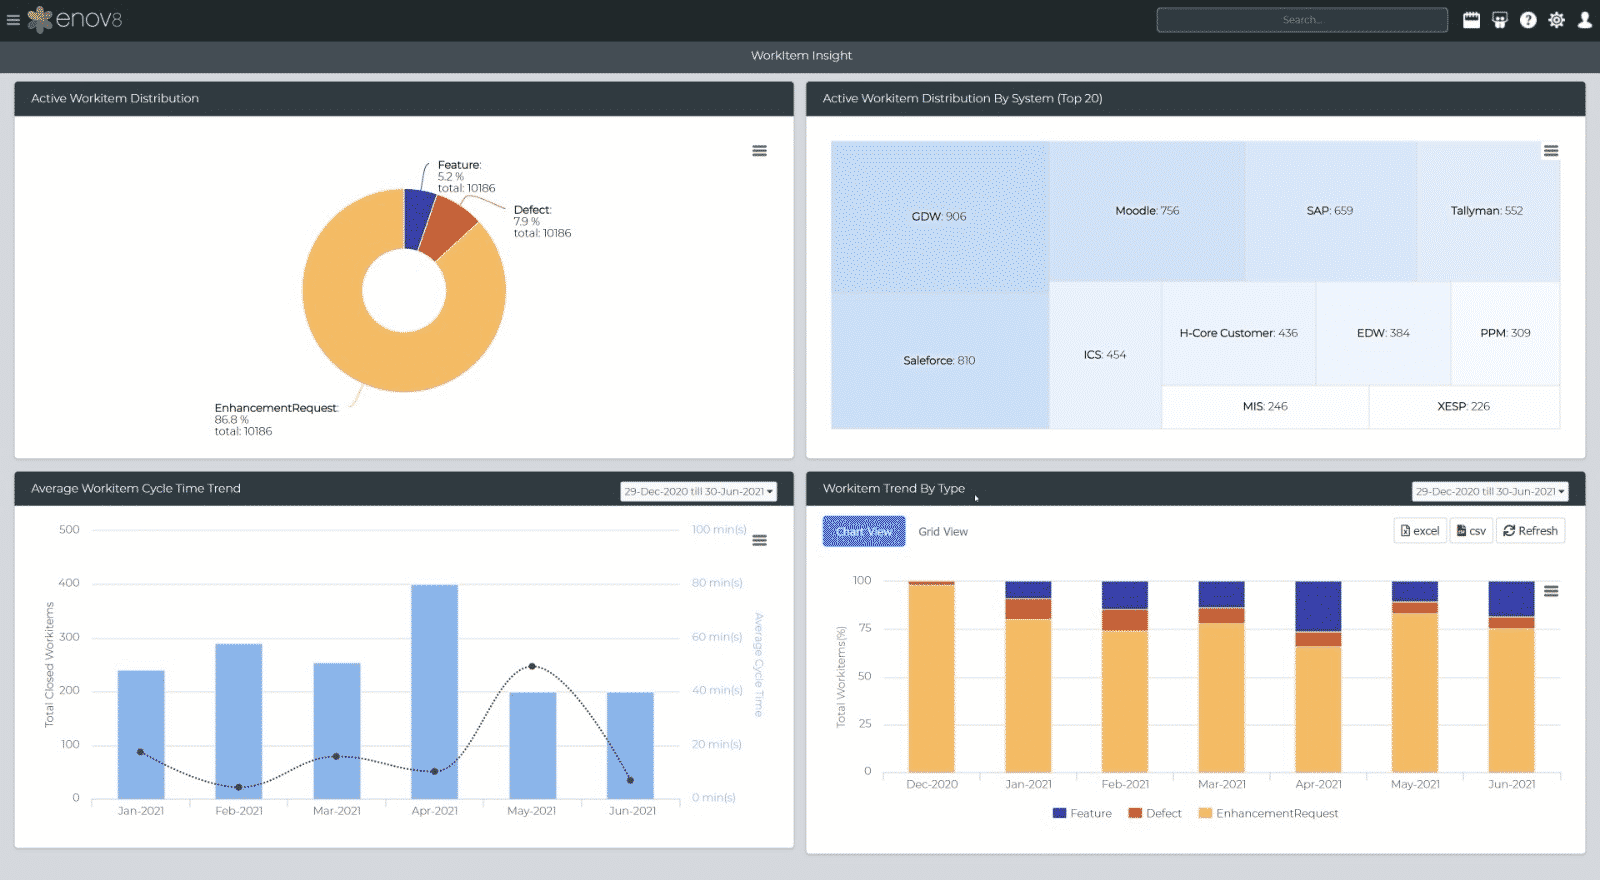Export trend data to excel

(x=1420, y=531)
